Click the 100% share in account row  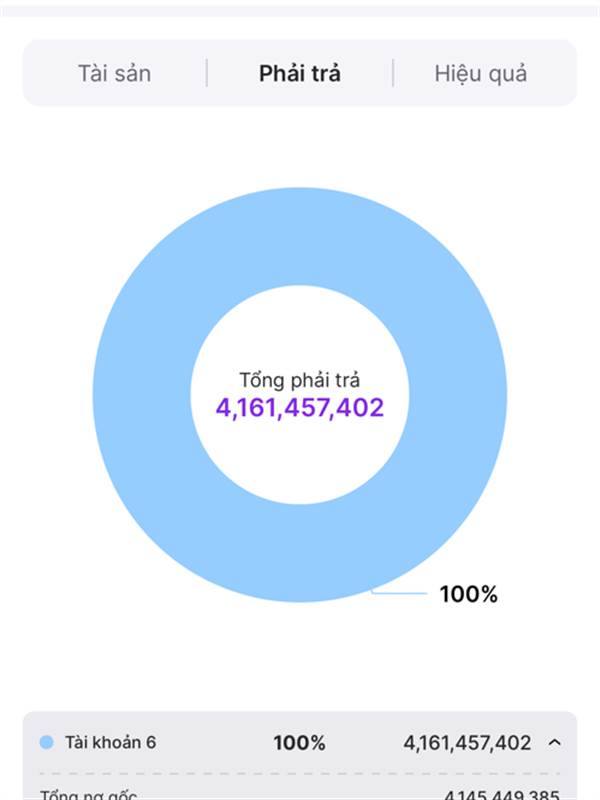point(299,743)
